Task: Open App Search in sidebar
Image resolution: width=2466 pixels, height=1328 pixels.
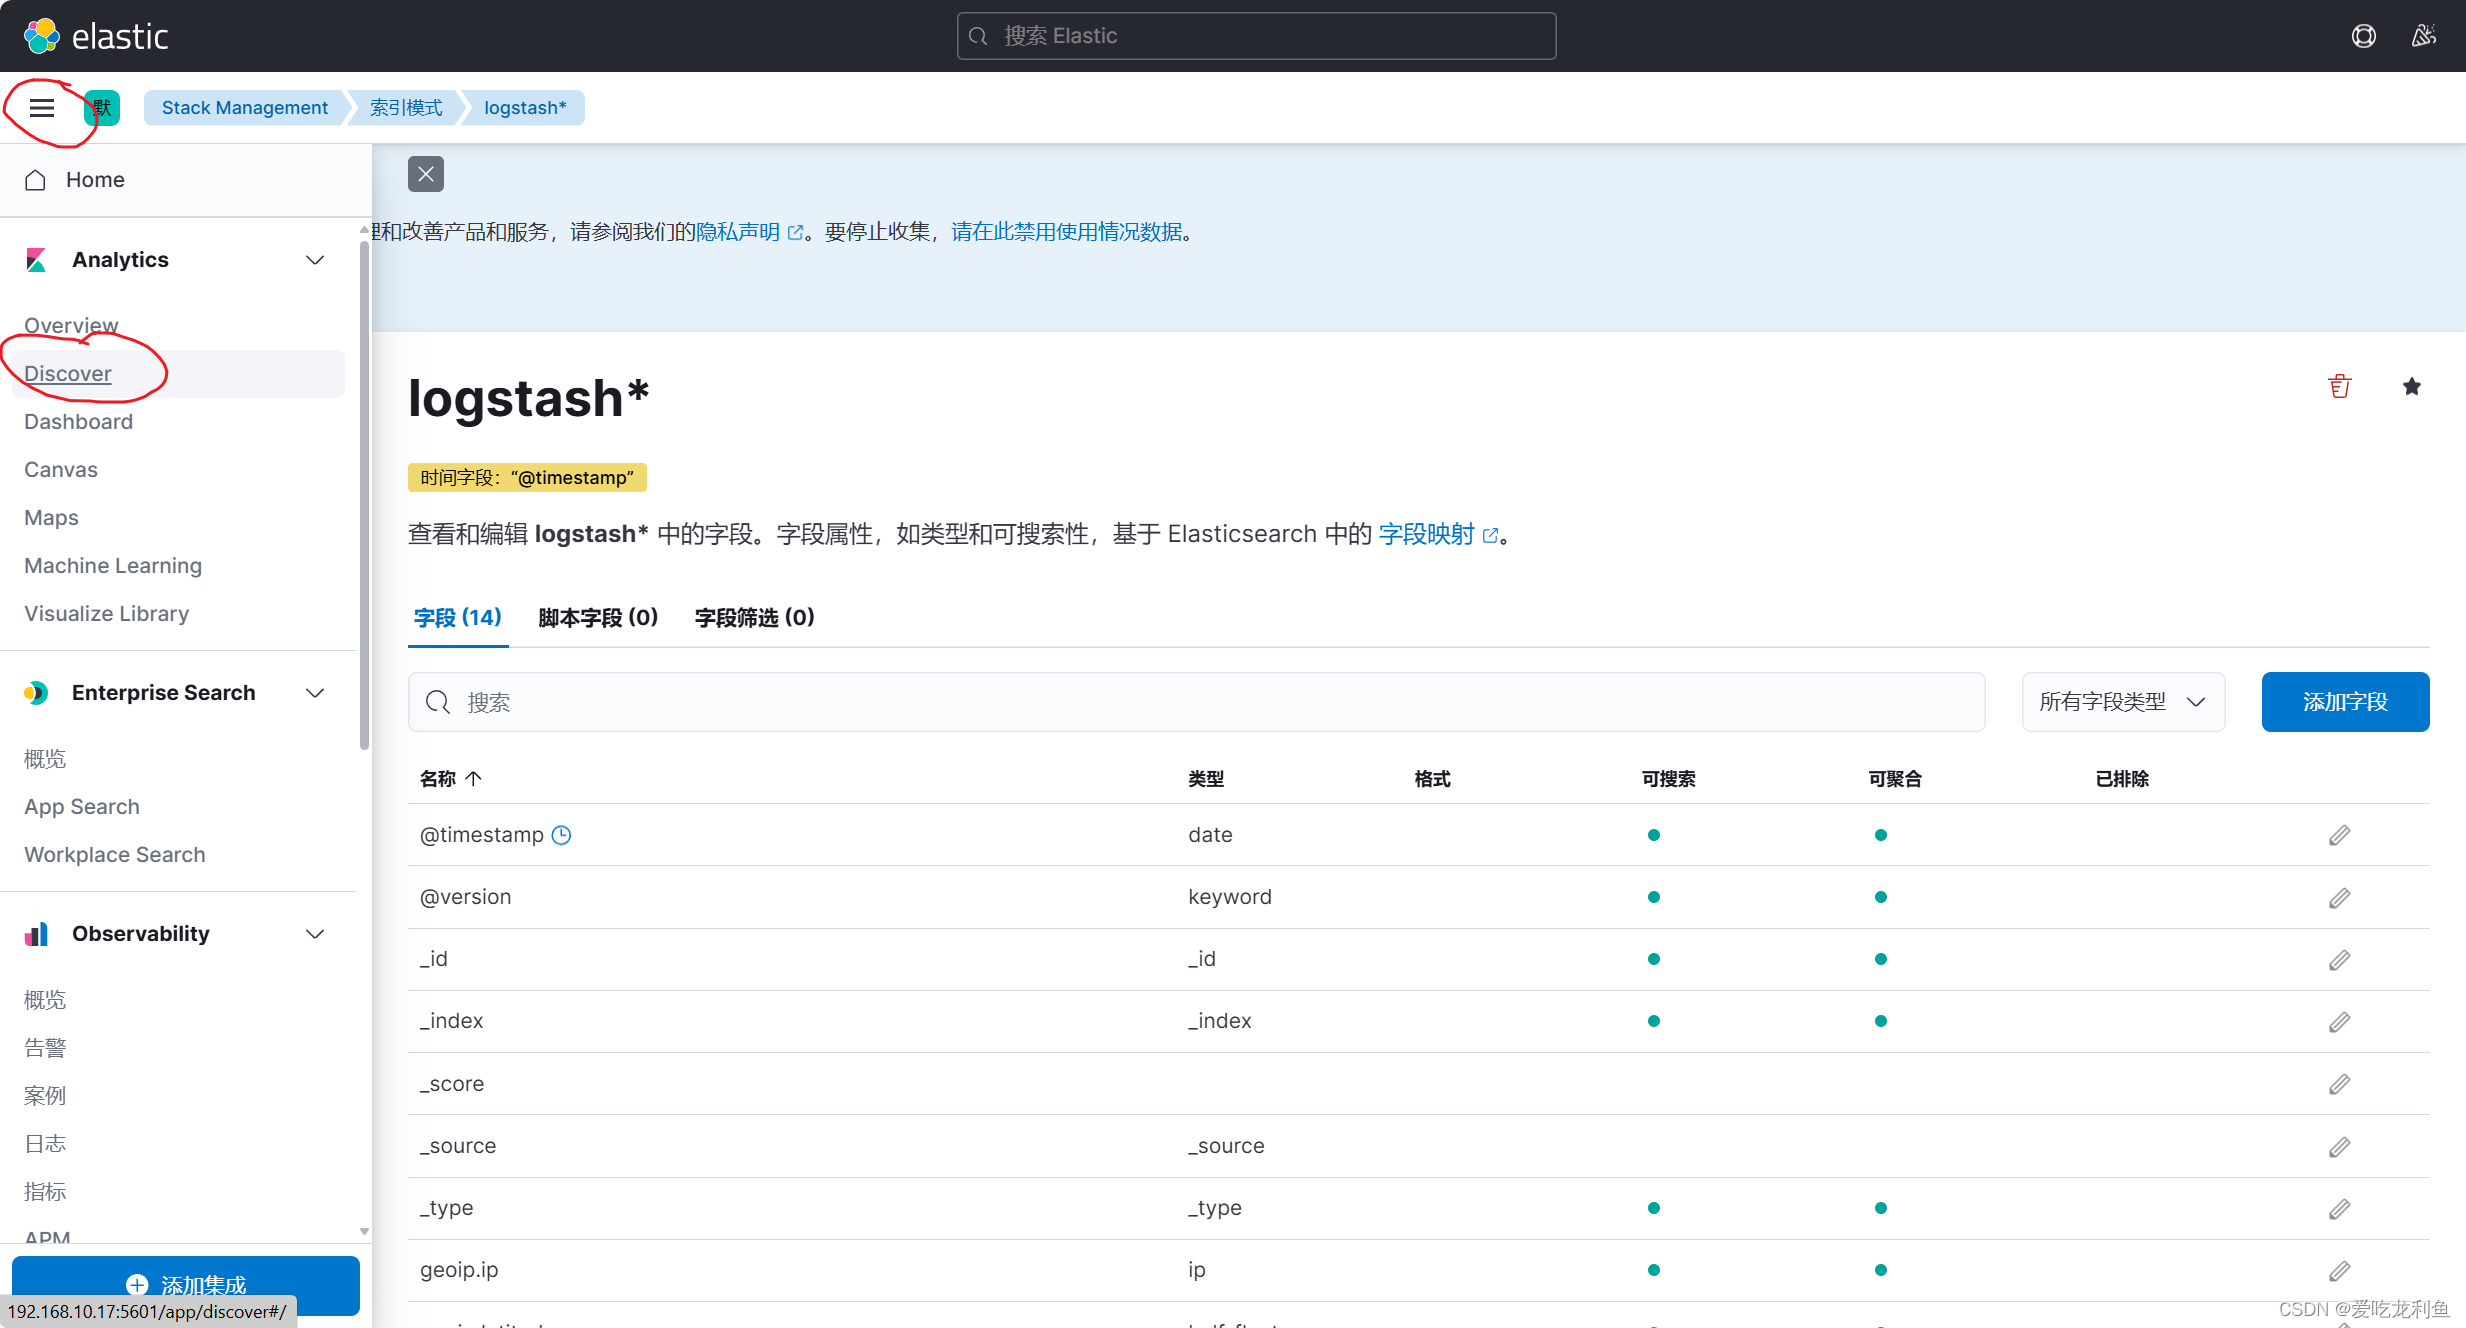Action: (x=82, y=807)
